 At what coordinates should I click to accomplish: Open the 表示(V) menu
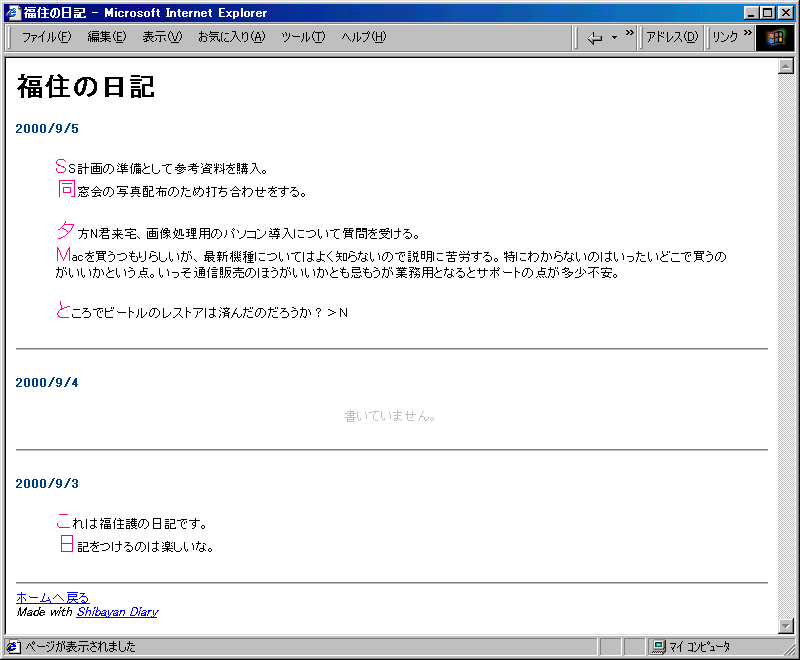tap(161, 37)
